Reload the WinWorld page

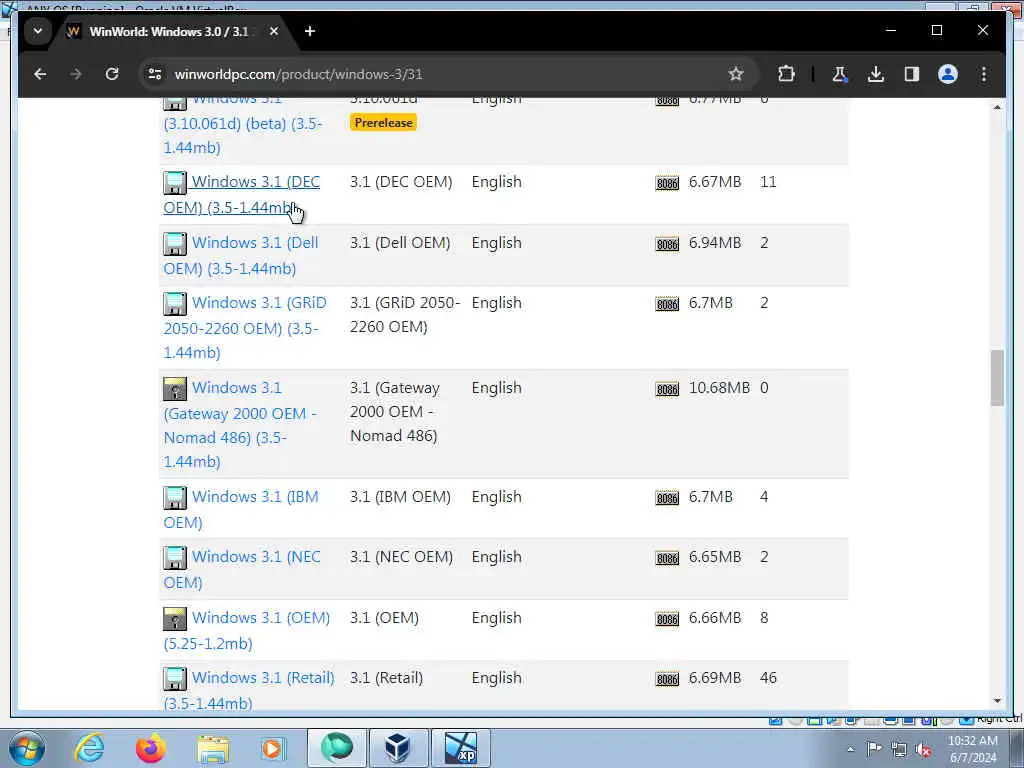pyautogui.click(x=112, y=74)
